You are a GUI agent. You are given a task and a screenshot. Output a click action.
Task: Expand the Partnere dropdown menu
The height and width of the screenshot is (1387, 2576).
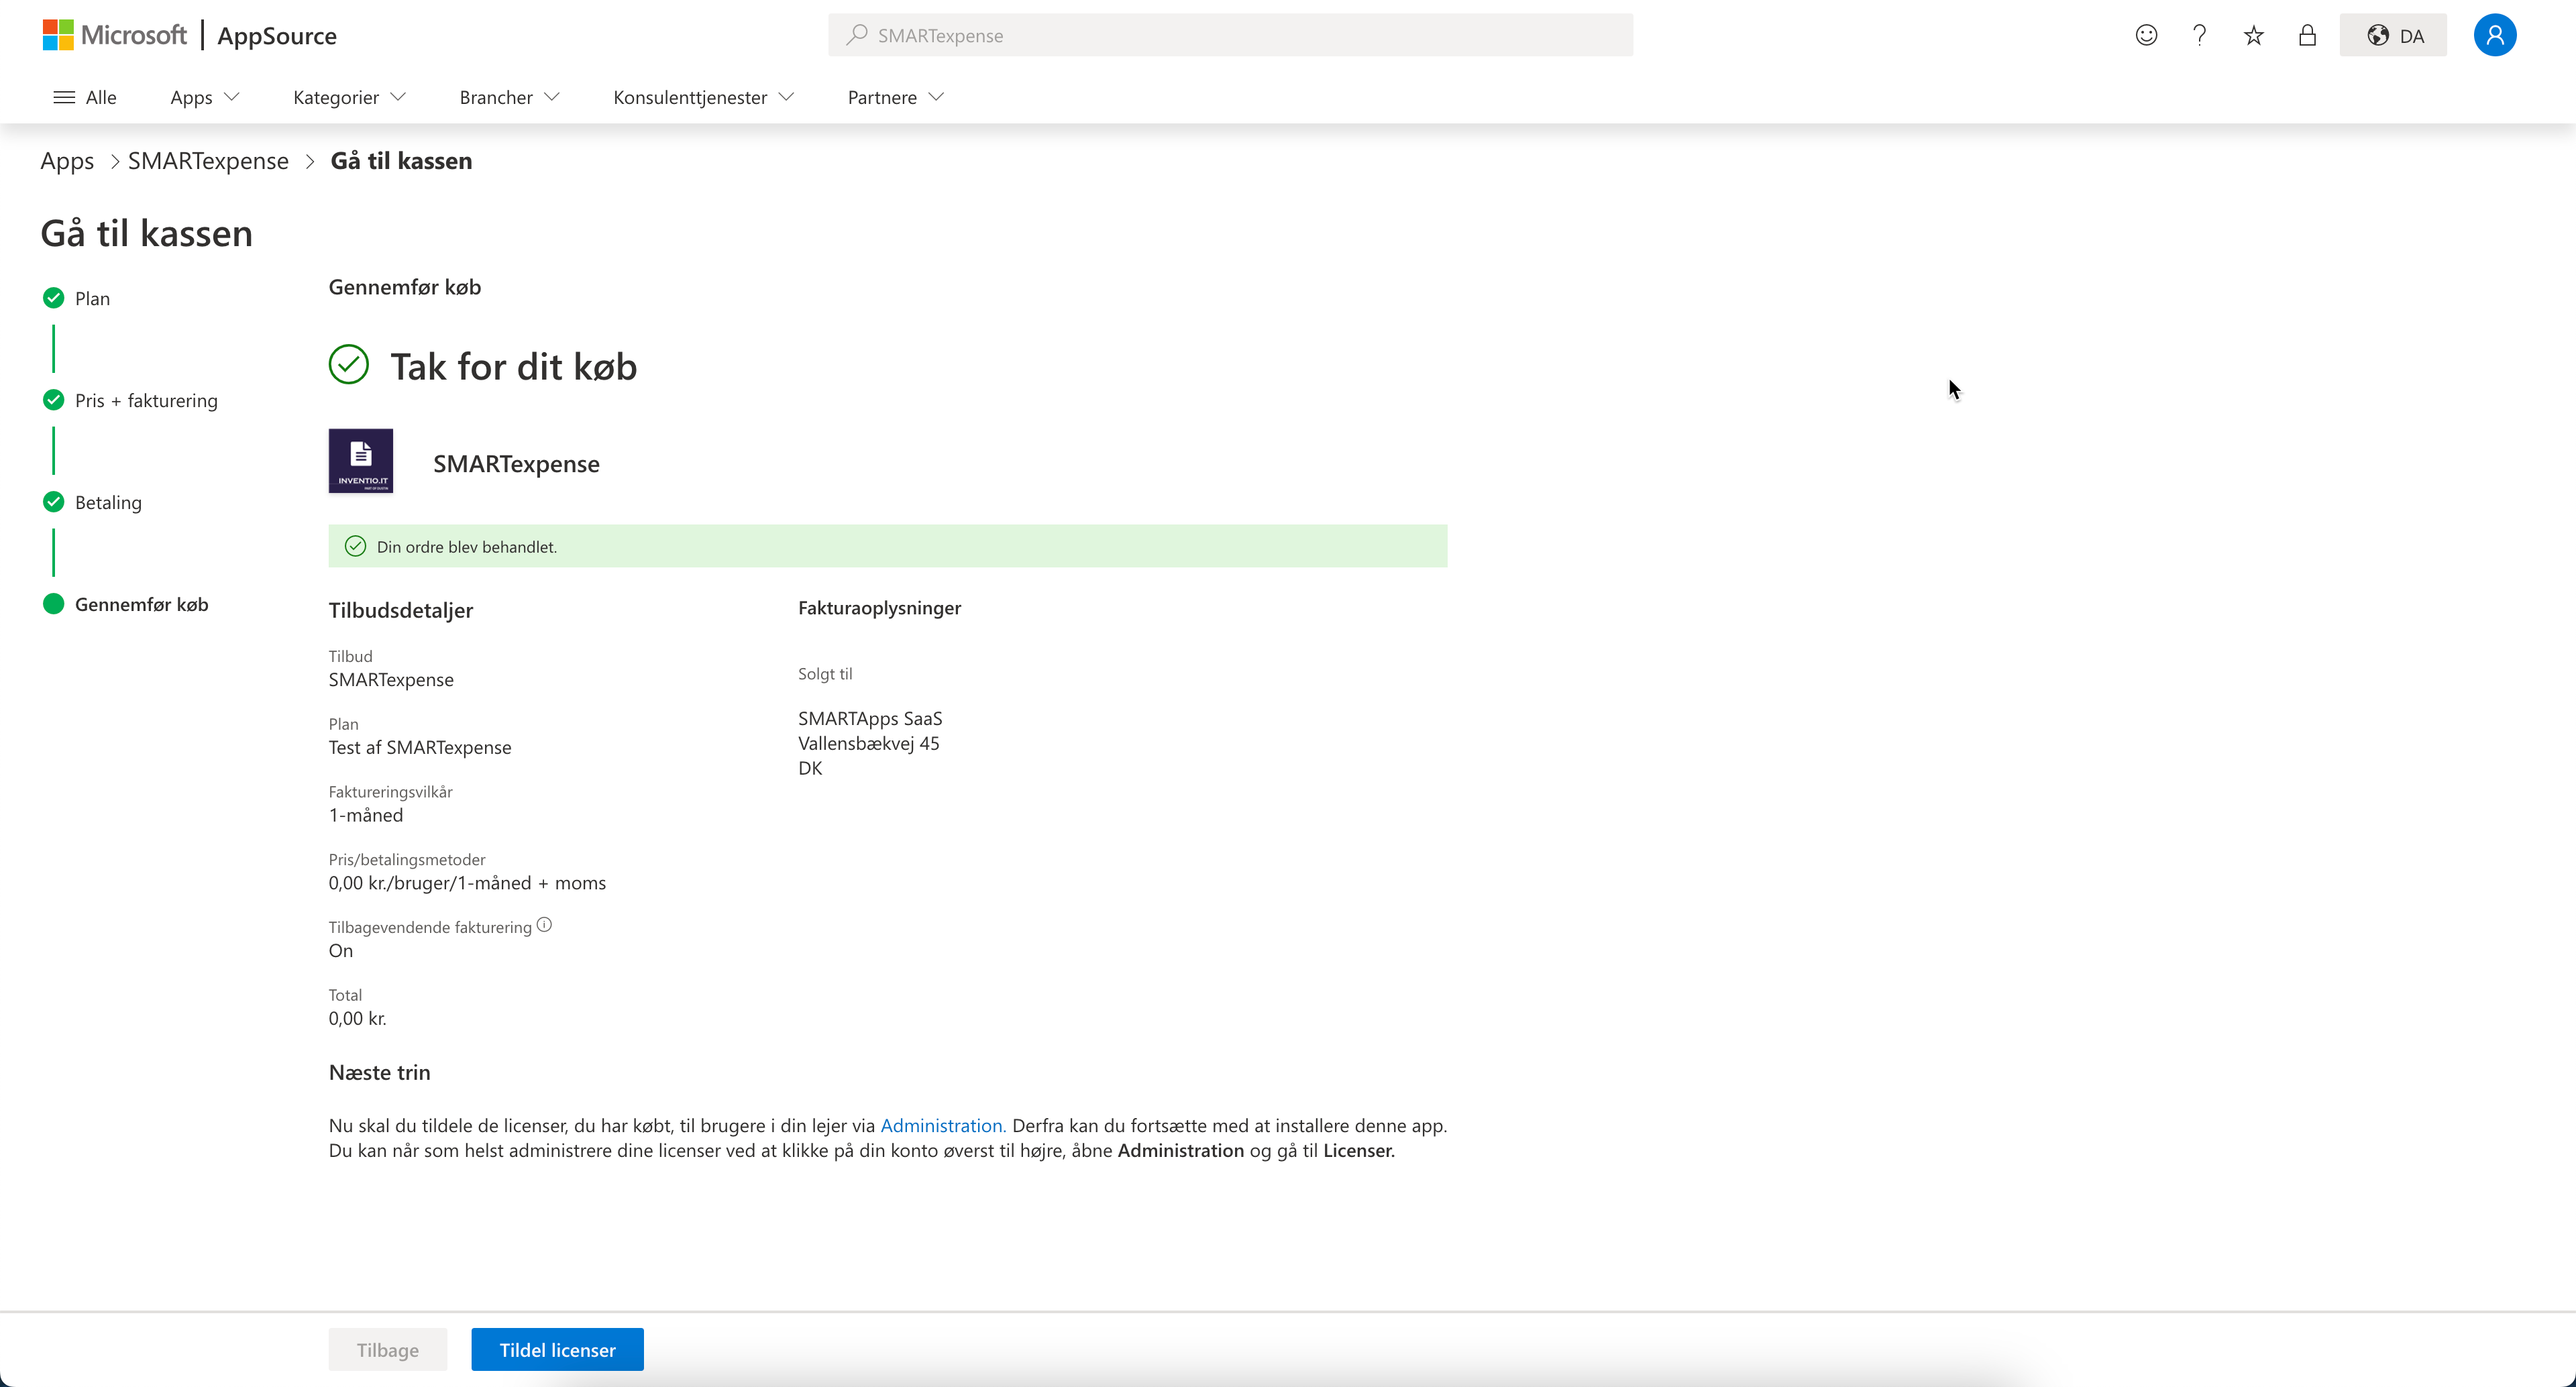895,97
